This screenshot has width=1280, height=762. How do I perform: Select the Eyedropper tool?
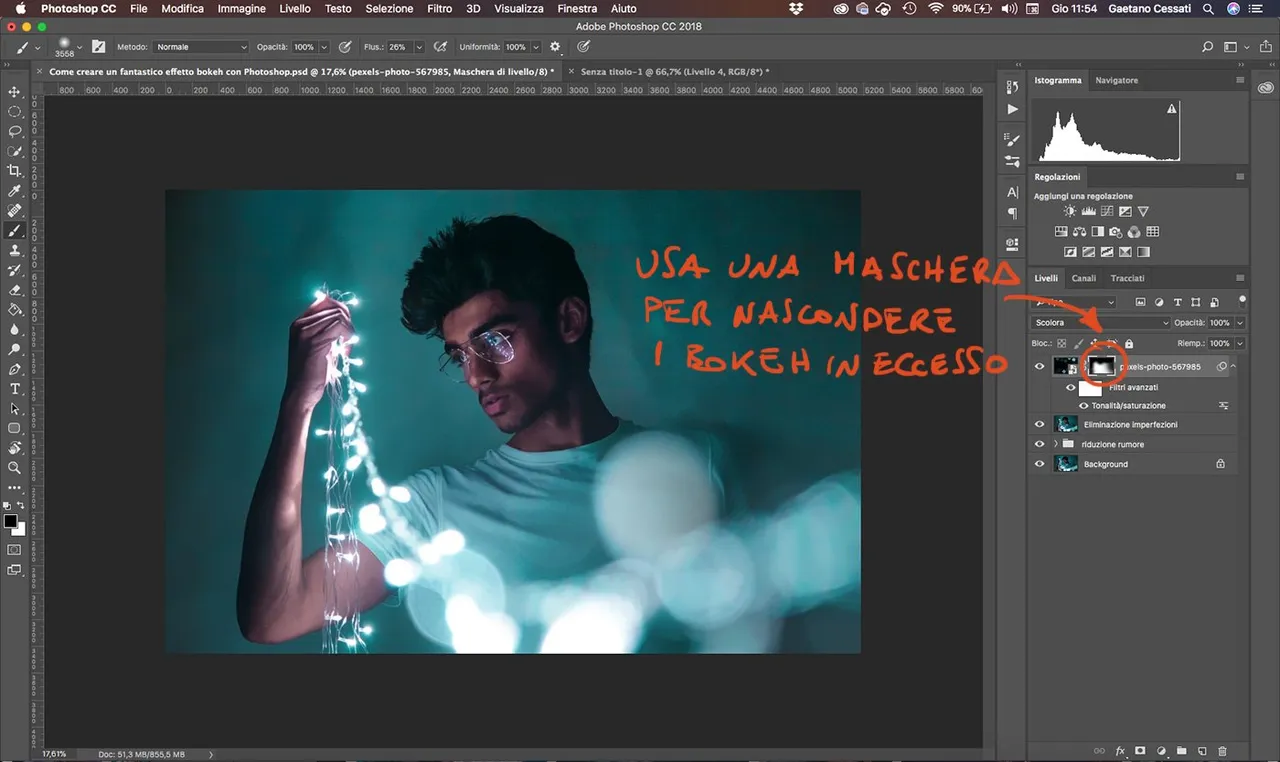pos(15,191)
